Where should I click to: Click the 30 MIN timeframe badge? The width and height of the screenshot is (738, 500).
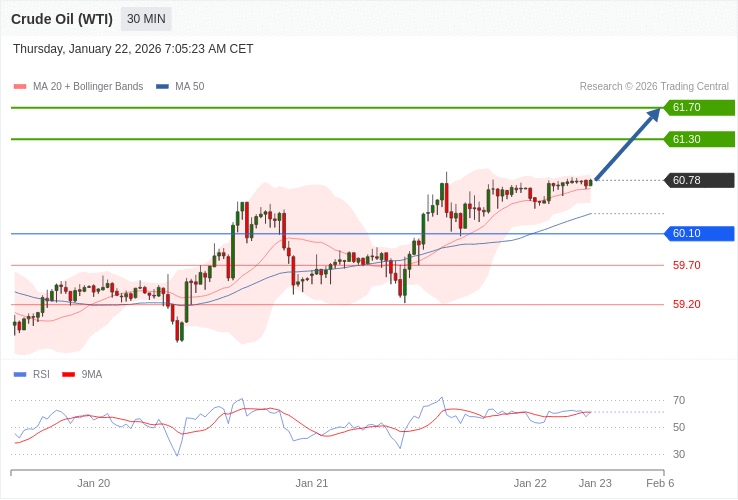point(146,19)
